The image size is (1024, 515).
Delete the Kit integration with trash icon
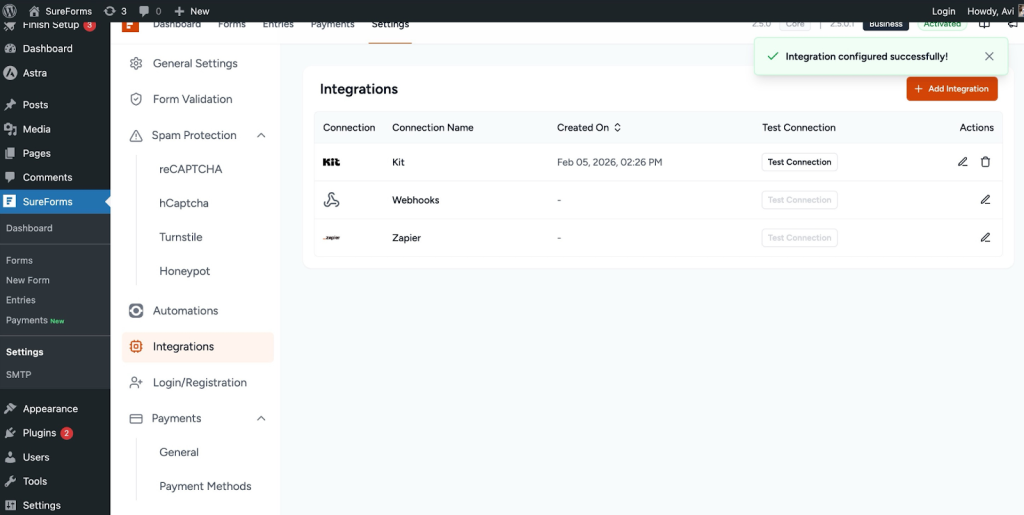[985, 162]
